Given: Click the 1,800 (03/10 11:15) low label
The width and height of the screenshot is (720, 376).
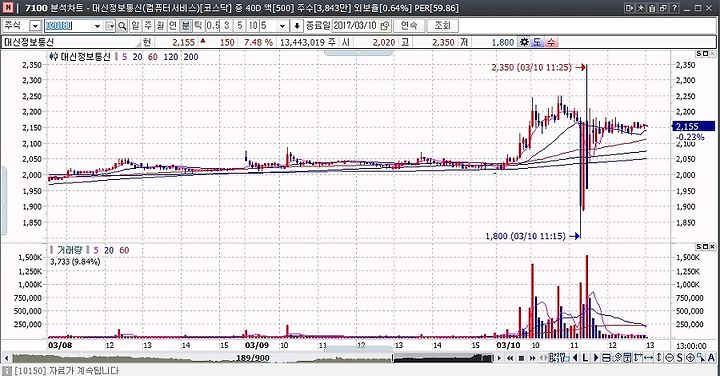Looking at the screenshot, I should [x=525, y=236].
